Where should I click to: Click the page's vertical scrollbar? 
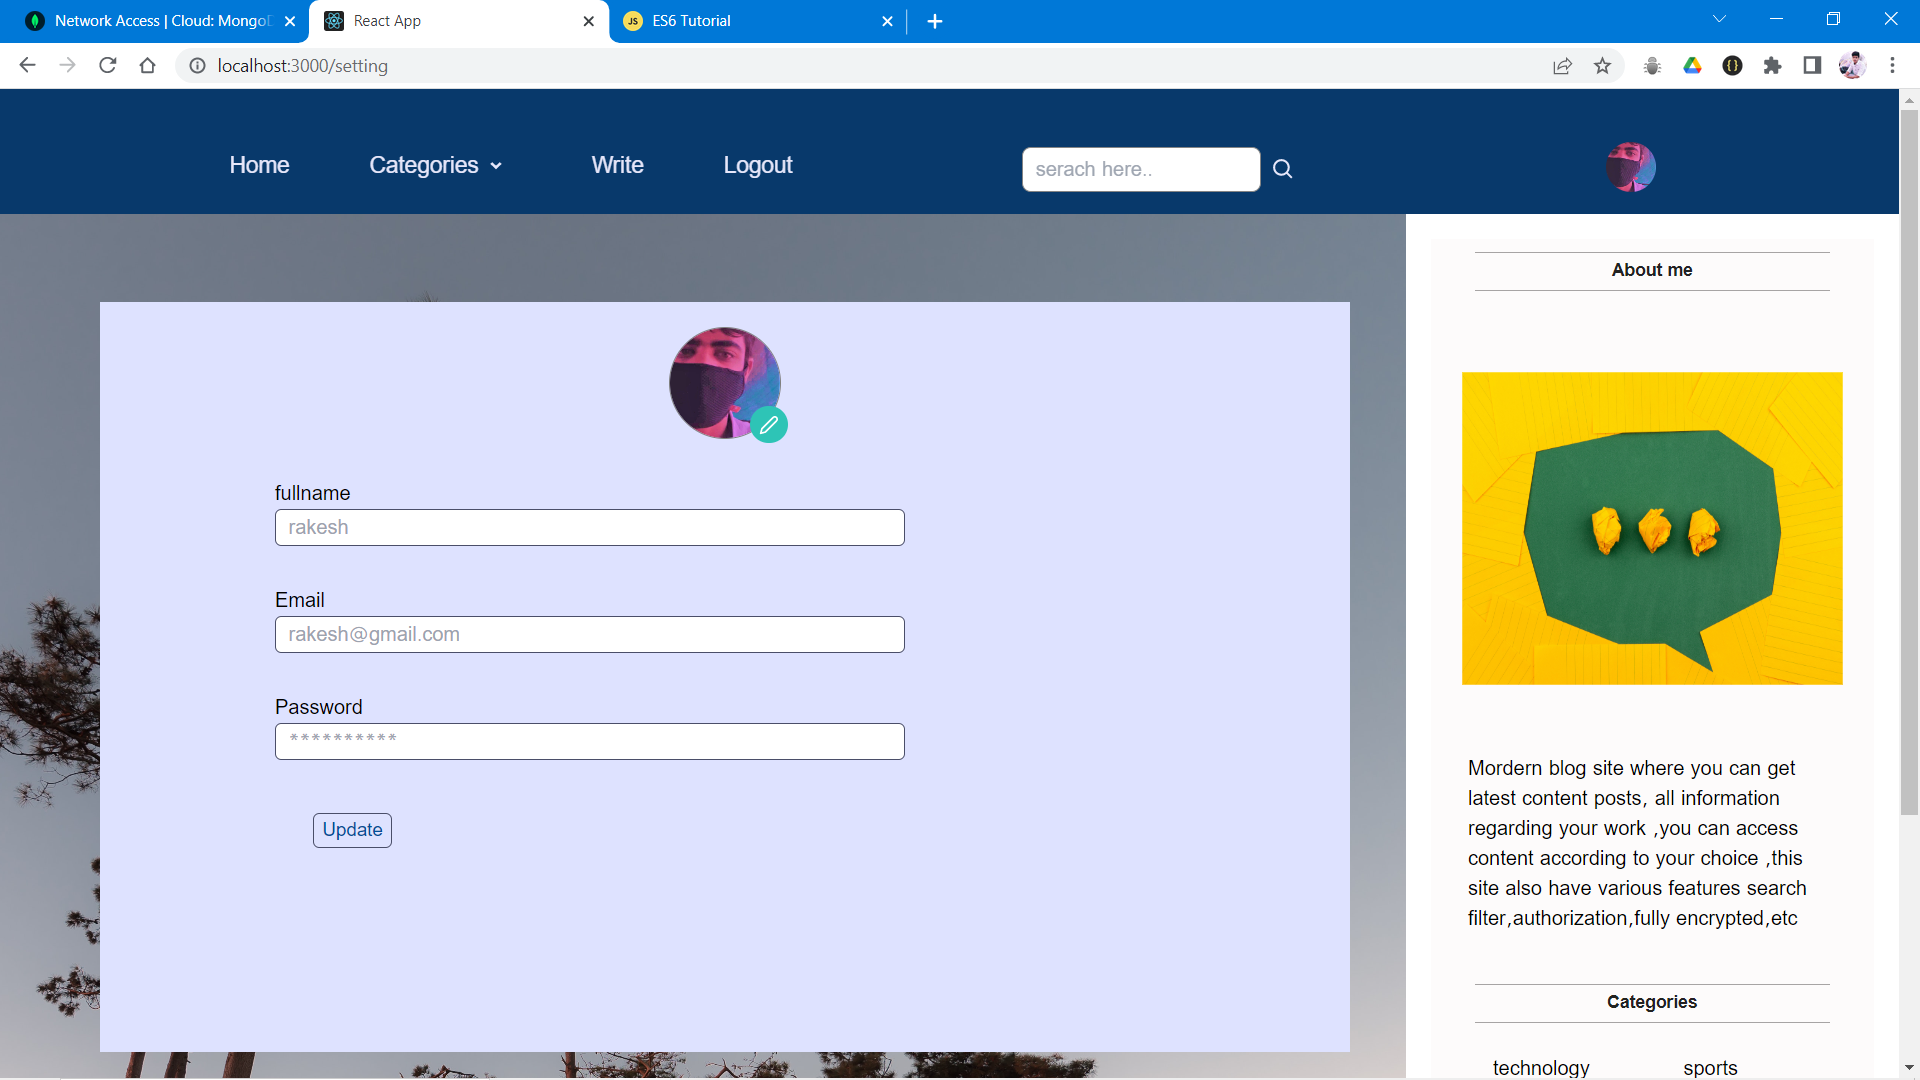point(1909,460)
